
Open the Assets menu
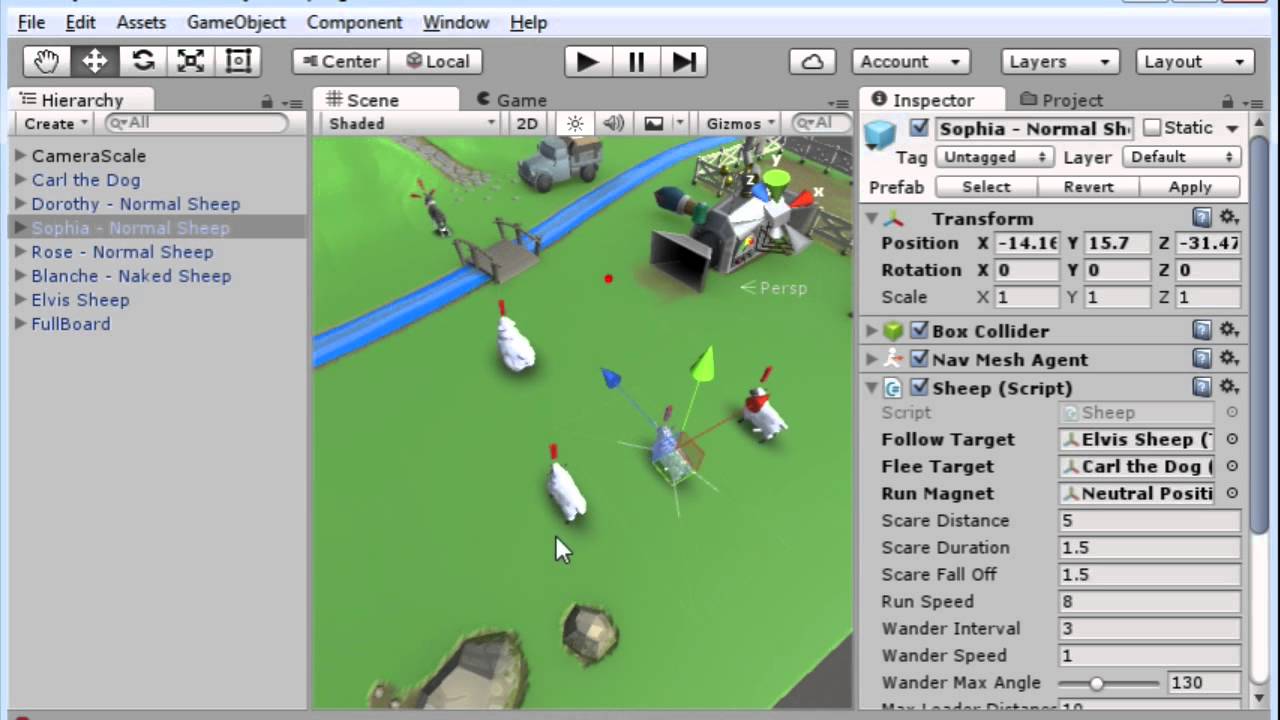141,22
